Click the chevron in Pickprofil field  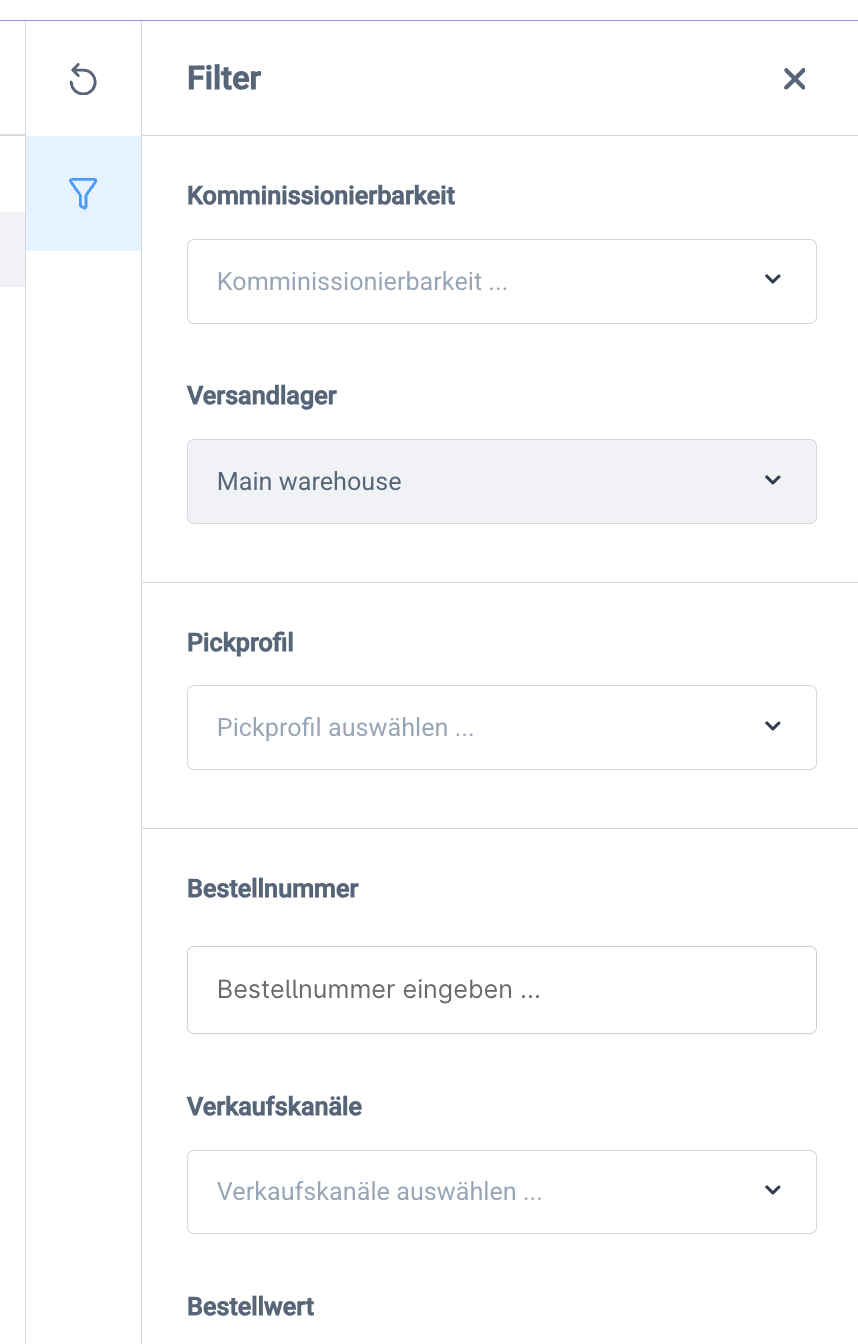pyautogui.click(x=772, y=727)
